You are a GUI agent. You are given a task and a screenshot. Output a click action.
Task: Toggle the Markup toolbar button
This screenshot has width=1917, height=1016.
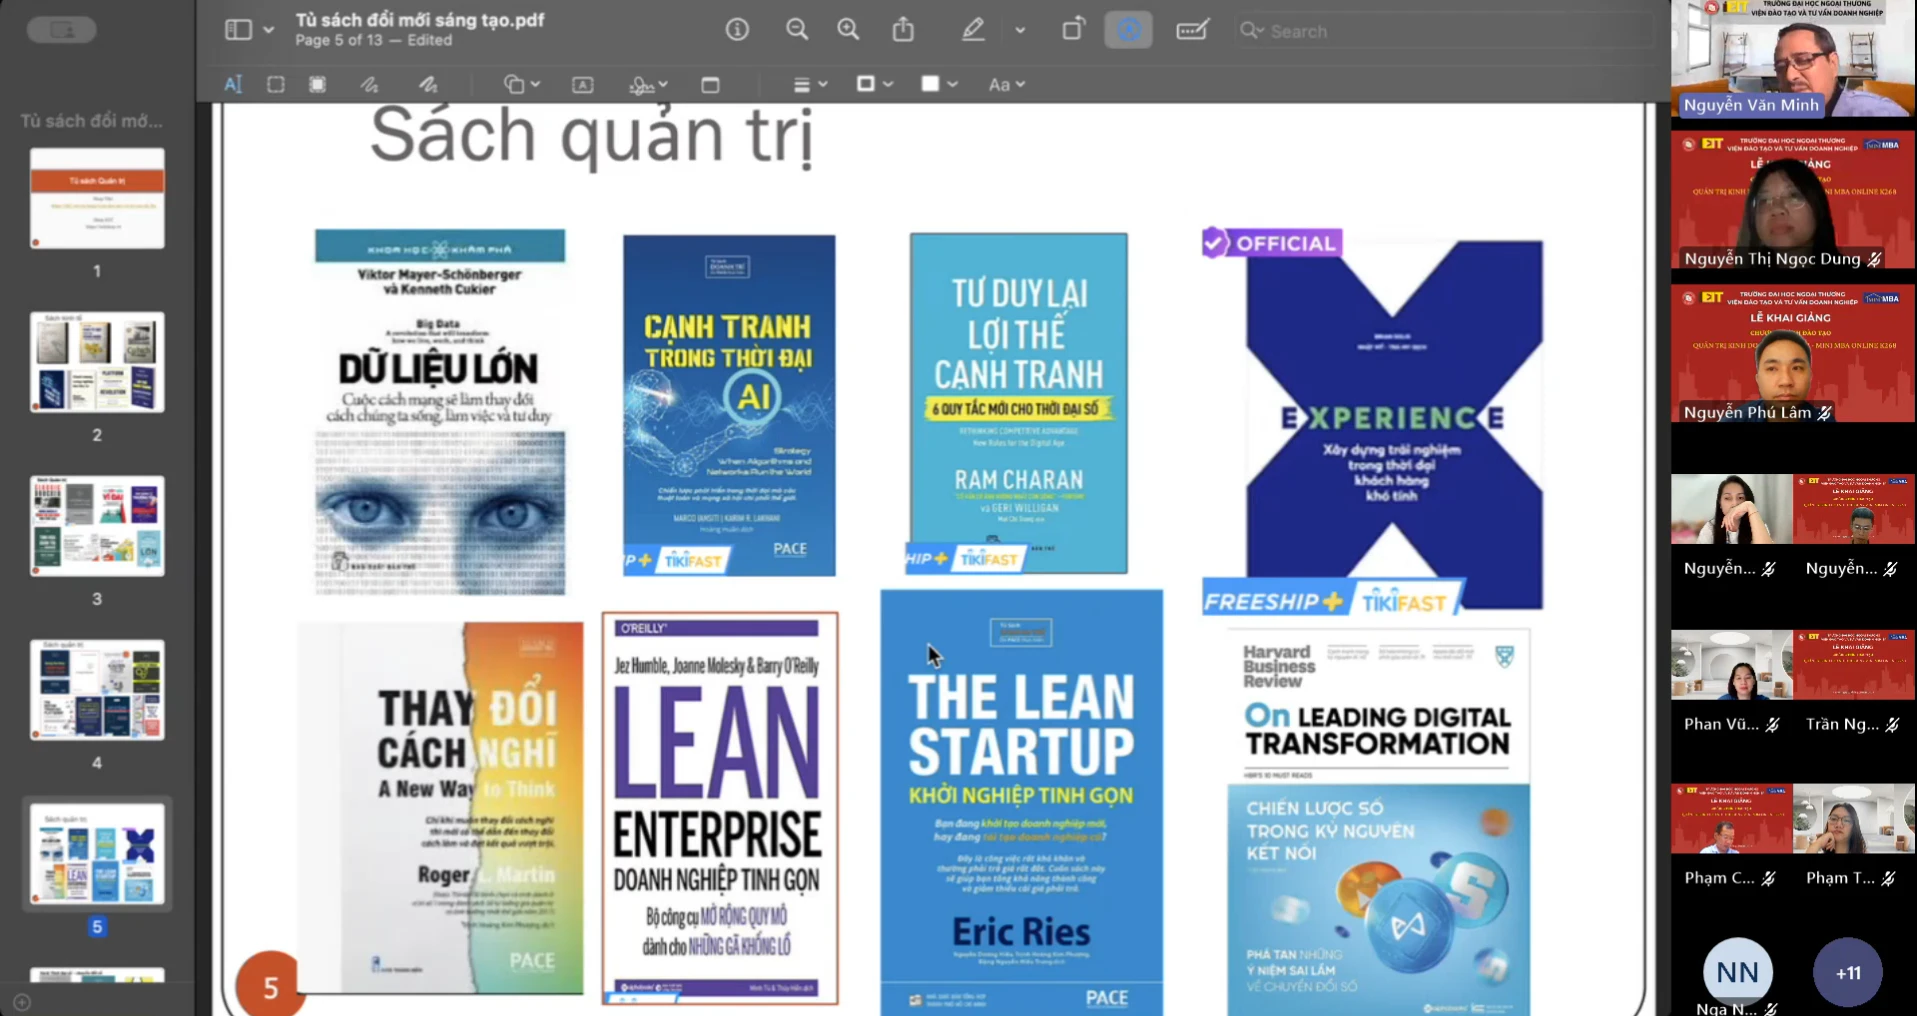coord(1128,30)
